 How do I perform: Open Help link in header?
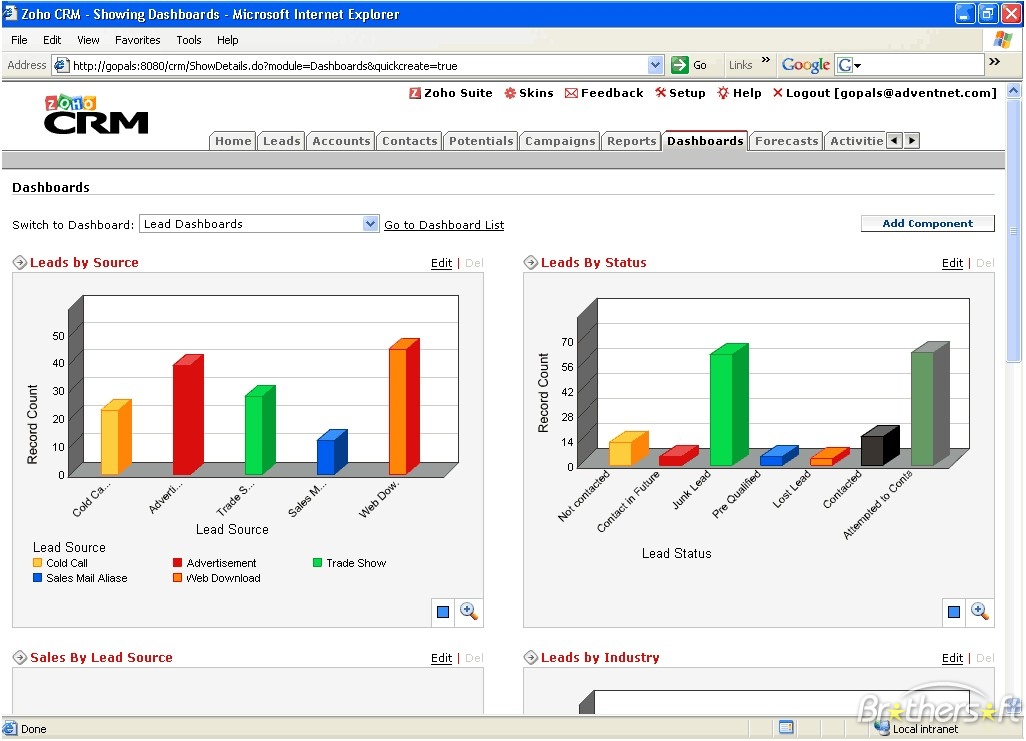pos(739,94)
